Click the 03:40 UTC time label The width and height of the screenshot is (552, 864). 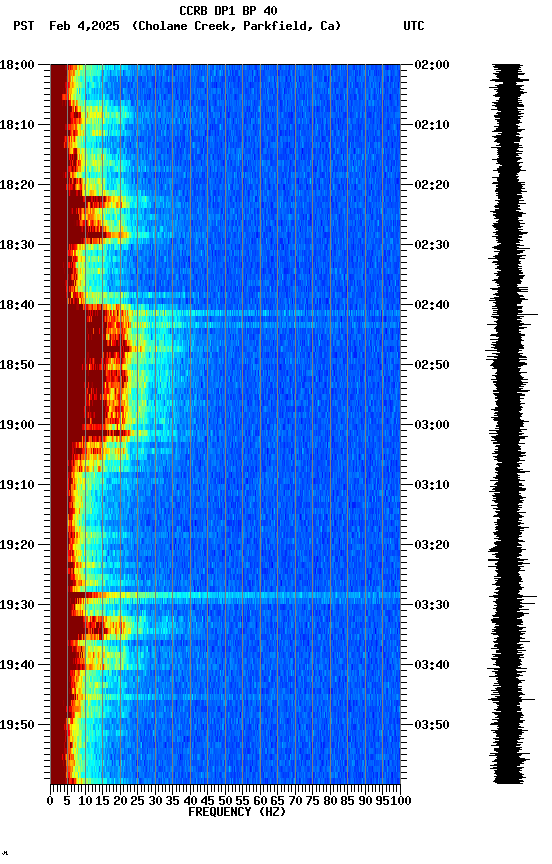click(432, 665)
